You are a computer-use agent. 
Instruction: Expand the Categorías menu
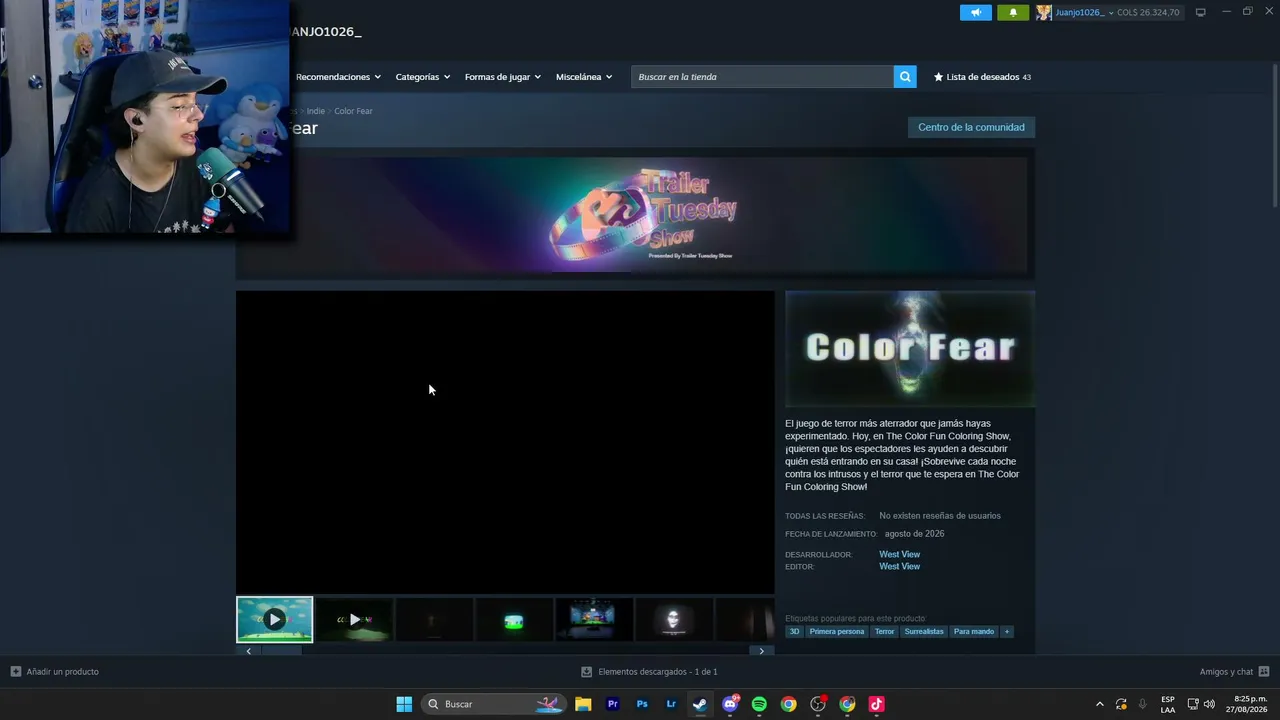[422, 77]
